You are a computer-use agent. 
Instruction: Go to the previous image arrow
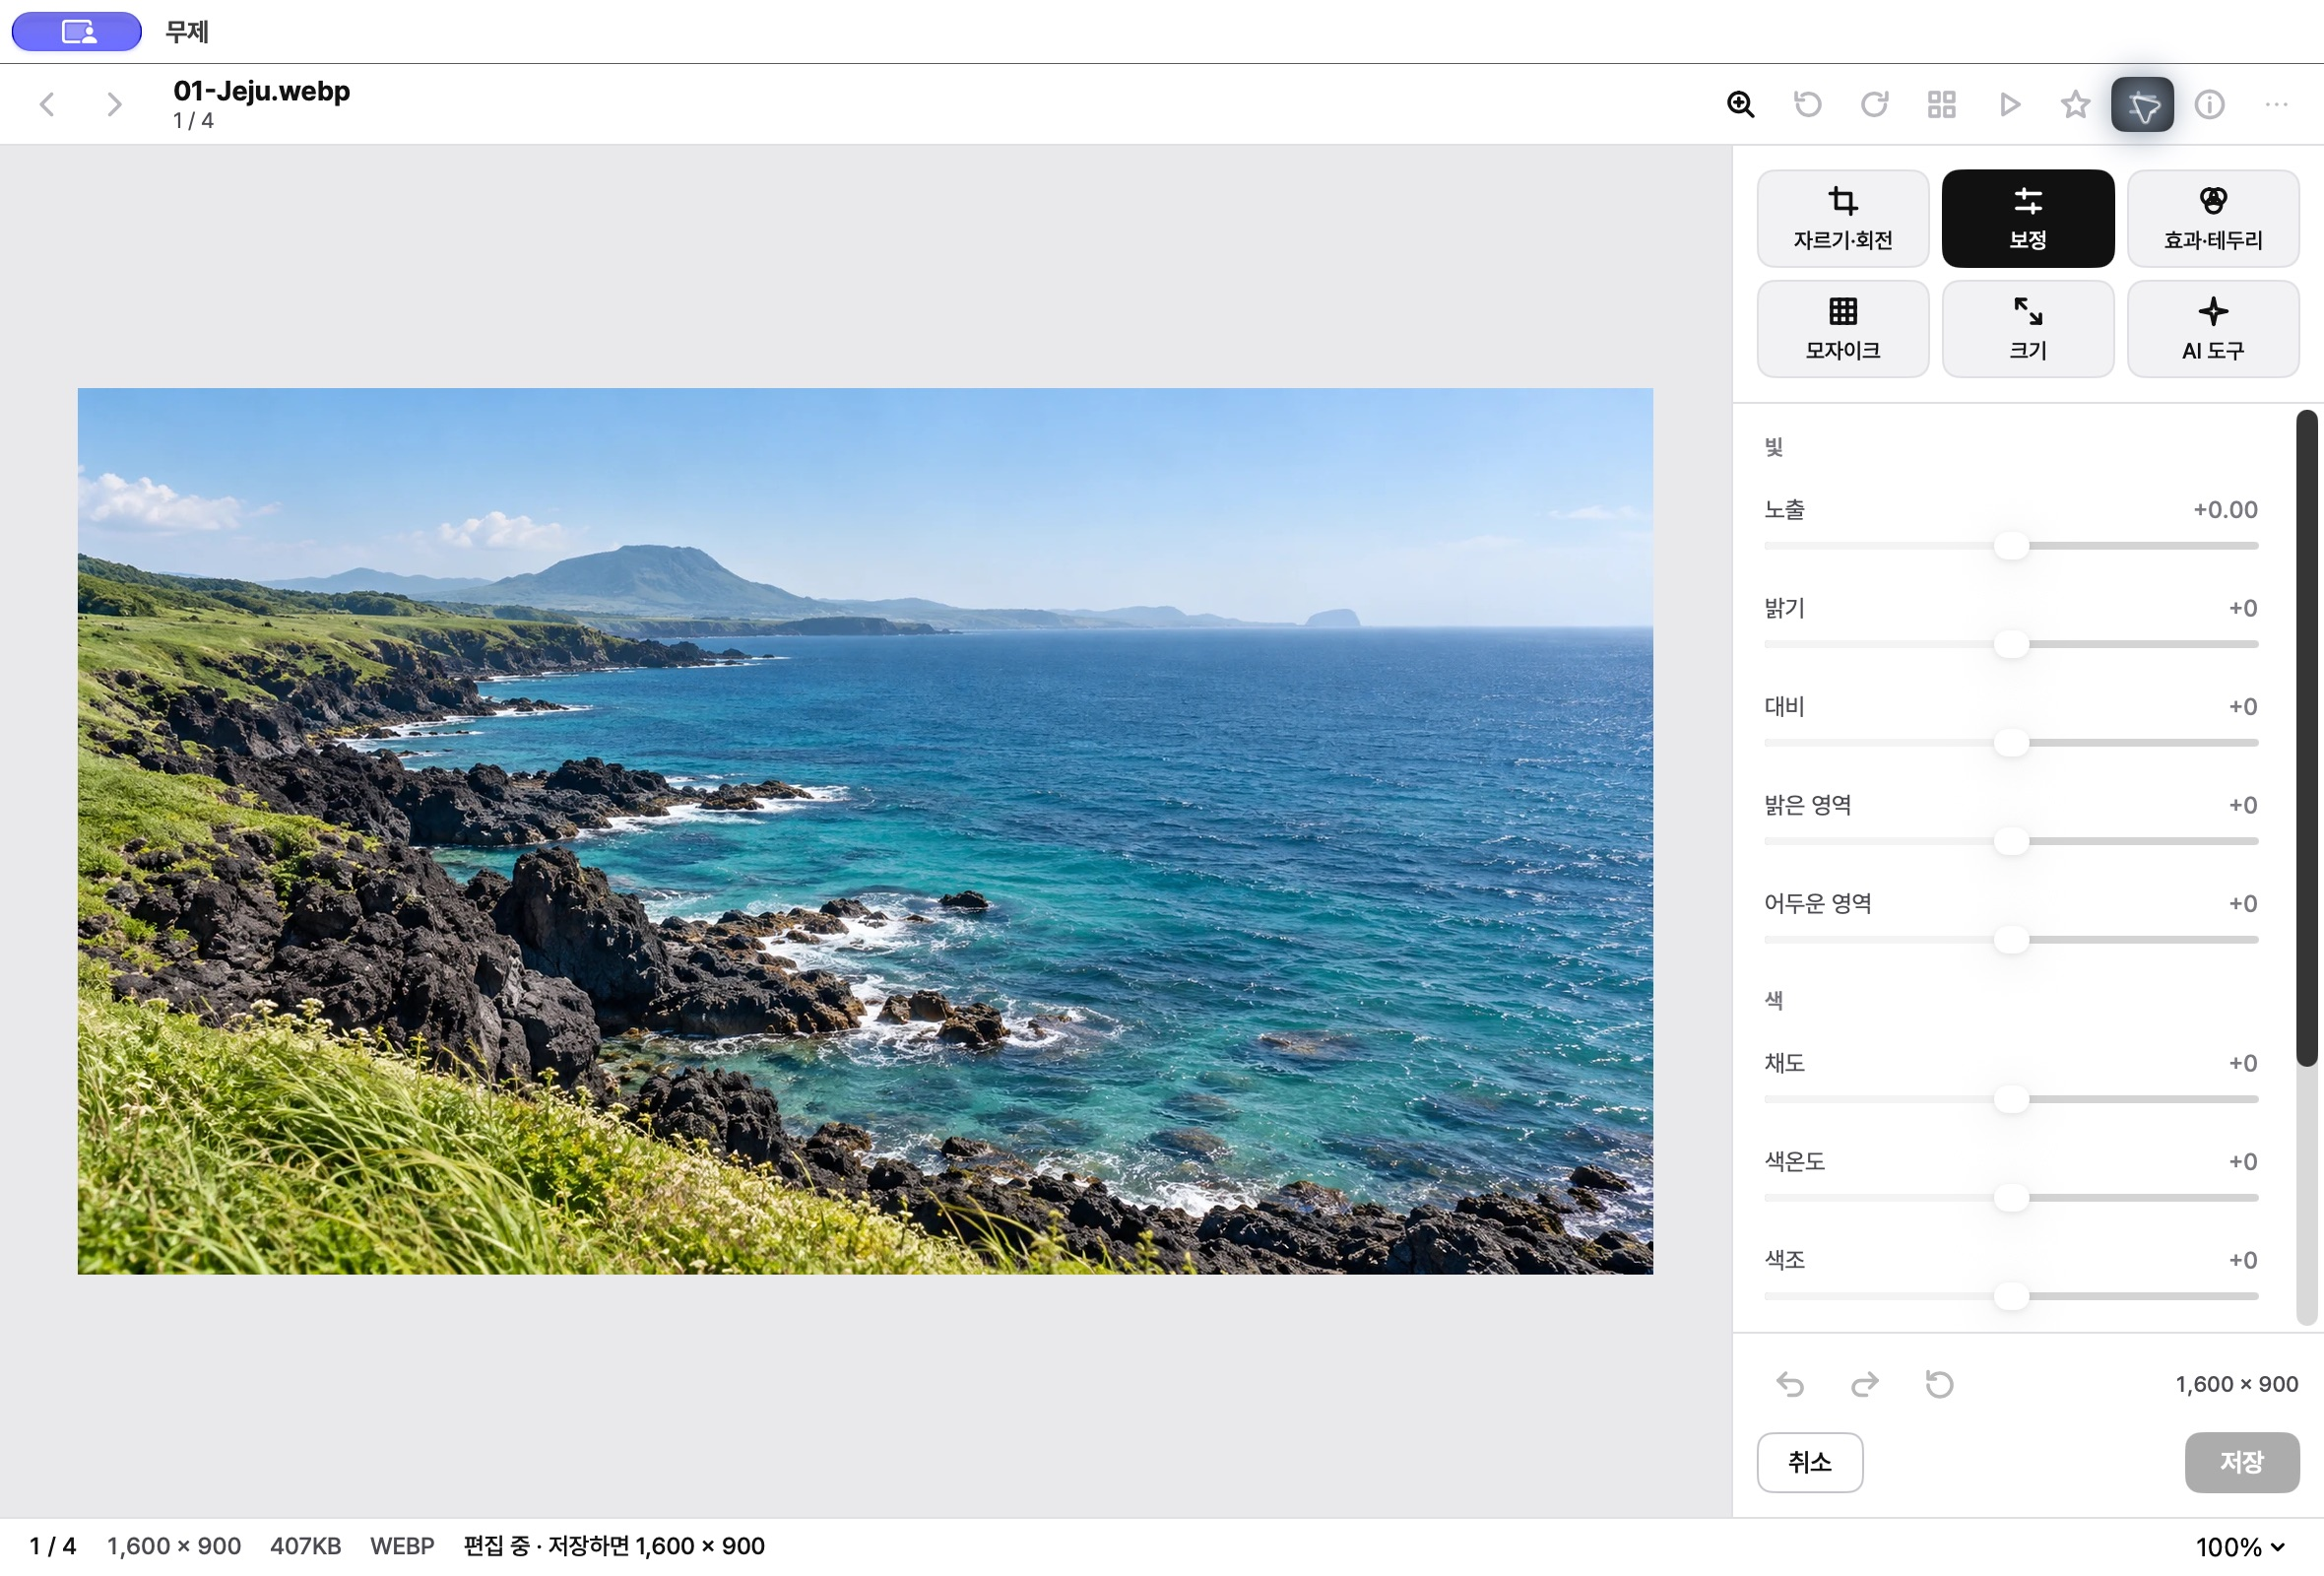pyautogui.click(x=47, y=104)
